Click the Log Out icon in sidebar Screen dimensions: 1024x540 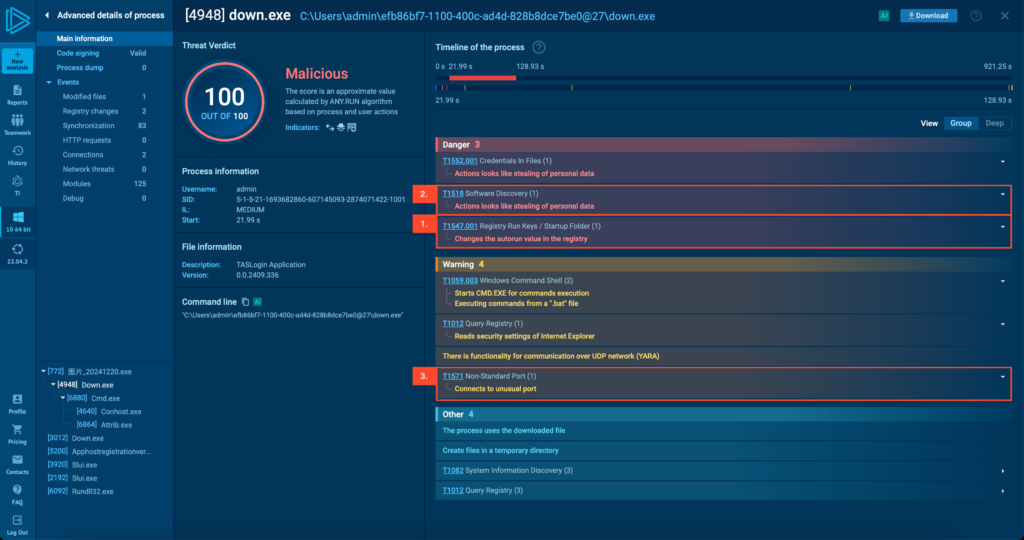coord(17,524)
